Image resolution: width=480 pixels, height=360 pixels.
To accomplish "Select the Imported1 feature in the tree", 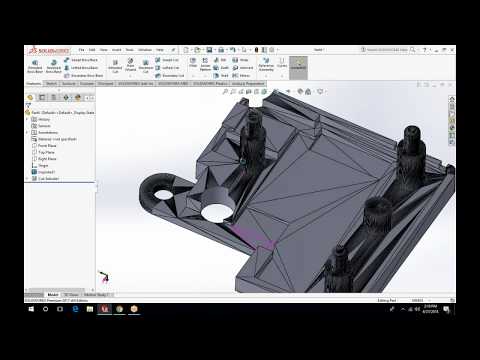I will tap(43, 172).
